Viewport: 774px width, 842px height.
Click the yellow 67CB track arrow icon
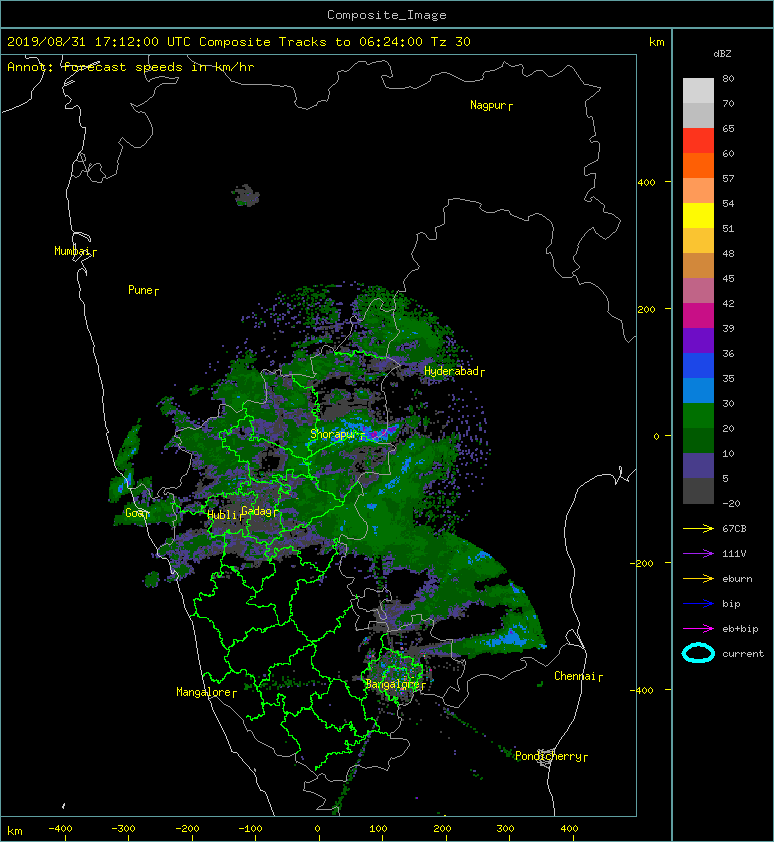(x=698, y=528)
